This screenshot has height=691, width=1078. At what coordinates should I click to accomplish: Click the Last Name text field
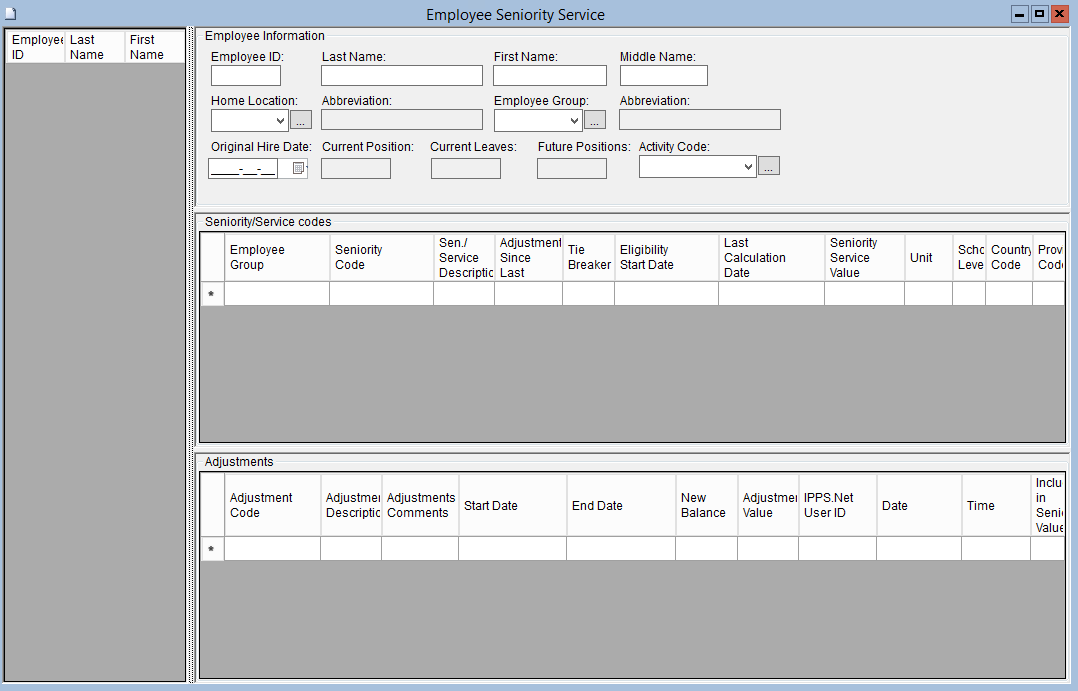402,76
